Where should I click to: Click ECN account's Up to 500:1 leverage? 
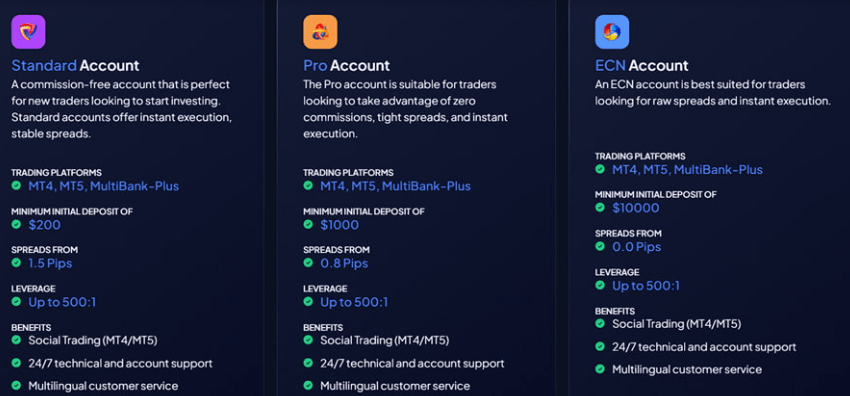coord(646,285)
